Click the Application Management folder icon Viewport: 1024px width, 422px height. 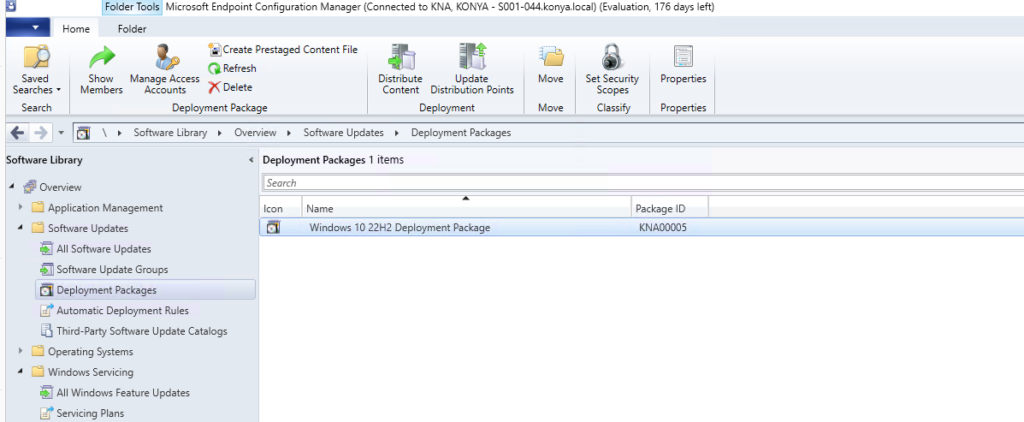[x=38, y=208]
